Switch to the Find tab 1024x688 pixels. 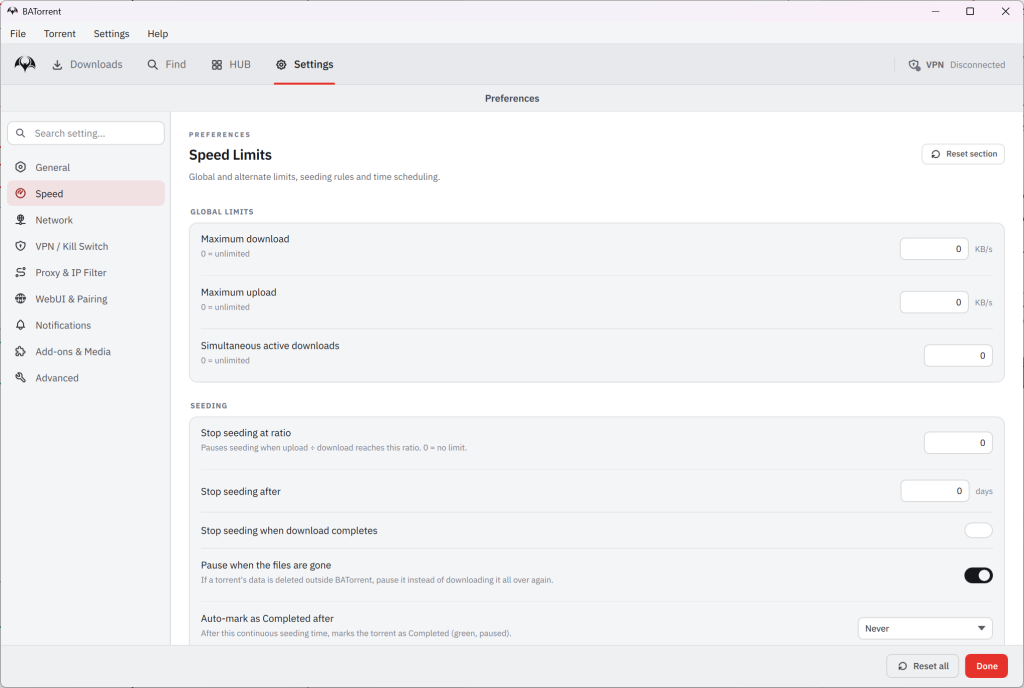pyautogui.click(x=167, y=65)
